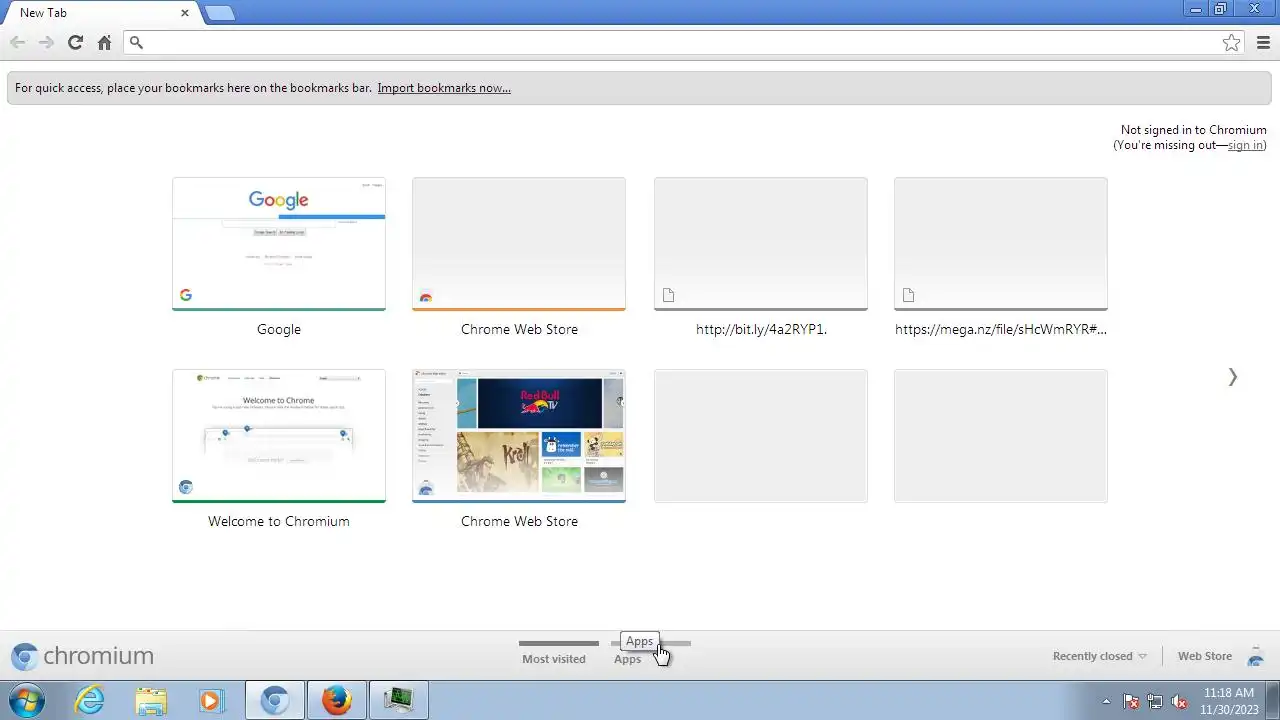This screenshot has width=1280, height=720.
Task: Open first-row Chrome Web Store thumbnail
Action: [519, 244]
